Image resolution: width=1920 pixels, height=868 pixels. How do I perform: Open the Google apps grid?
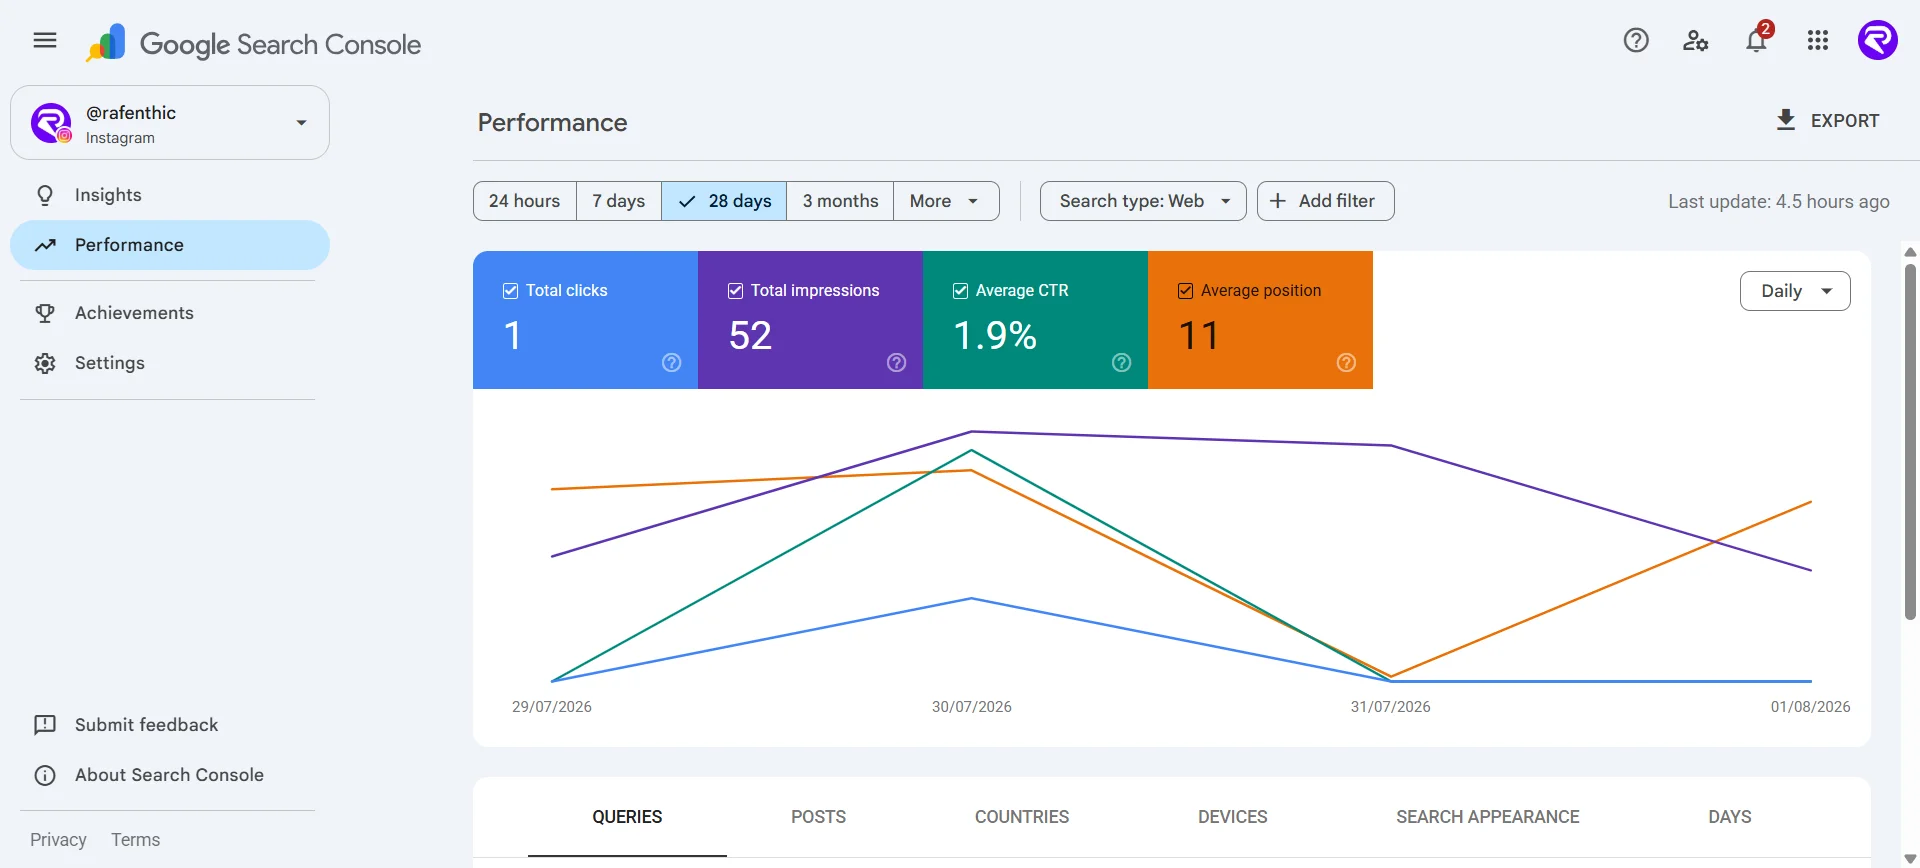1818,41
